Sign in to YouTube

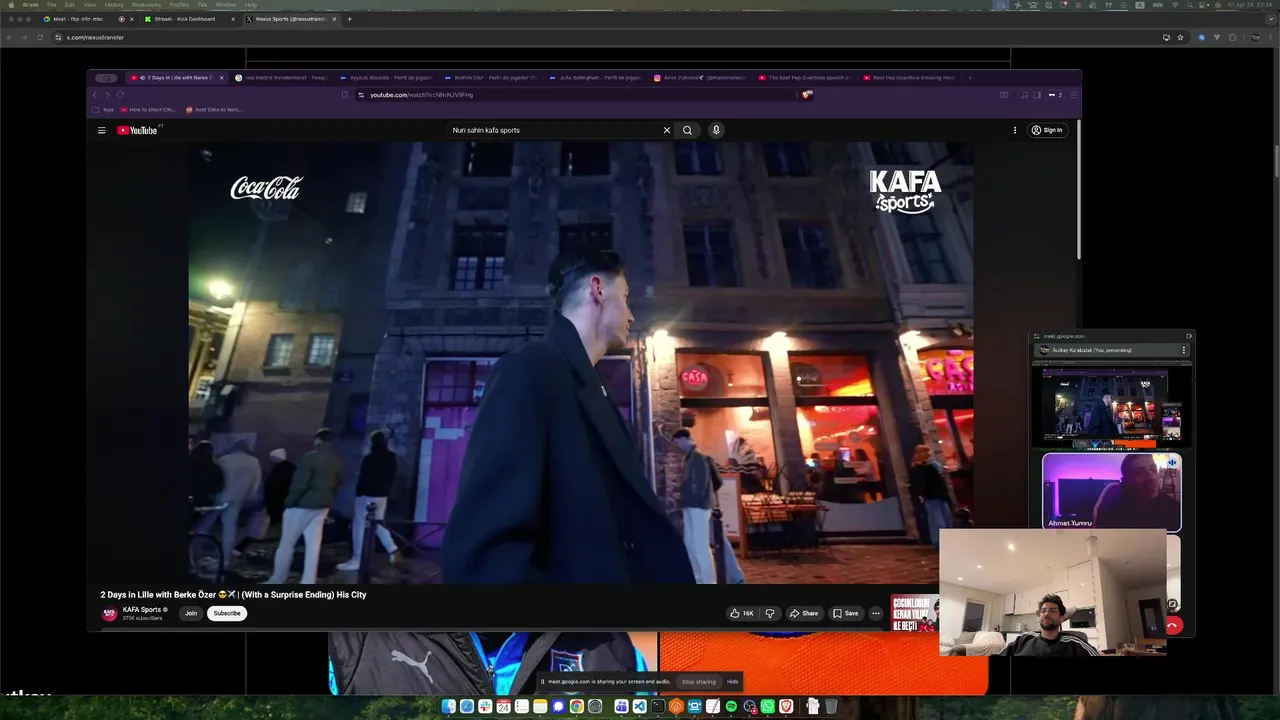1047,130
